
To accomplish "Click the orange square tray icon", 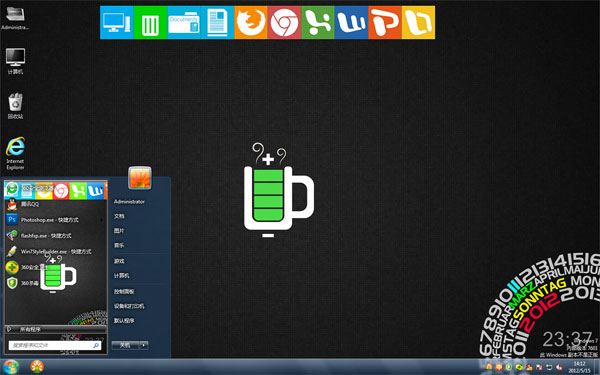I will coord(499,367).
